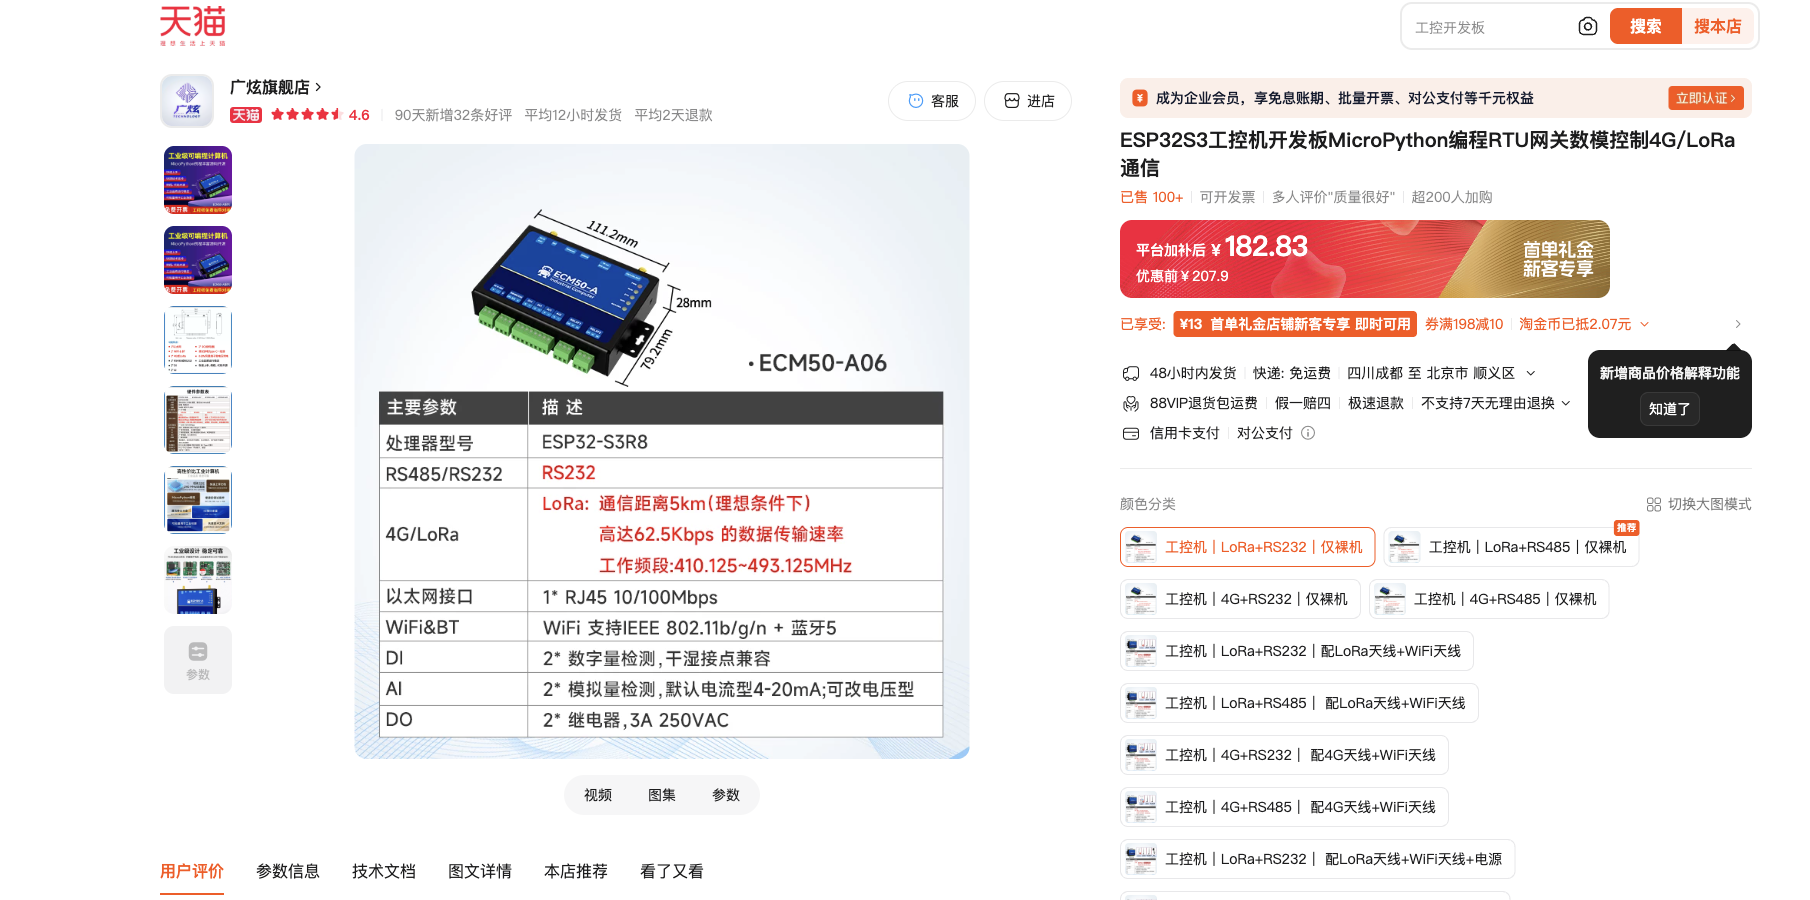Click the 参数 parameters sidebar icon
This screenshot has height=900, width=1810.
[x=198, y=660]
